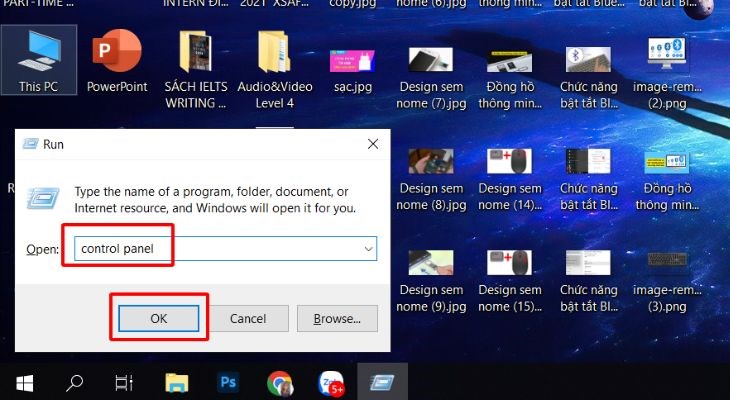The width and height of the screenshot is (730, 400).
Task: Open File Explorer from the taskbar
Action: (x=176, y=383)
